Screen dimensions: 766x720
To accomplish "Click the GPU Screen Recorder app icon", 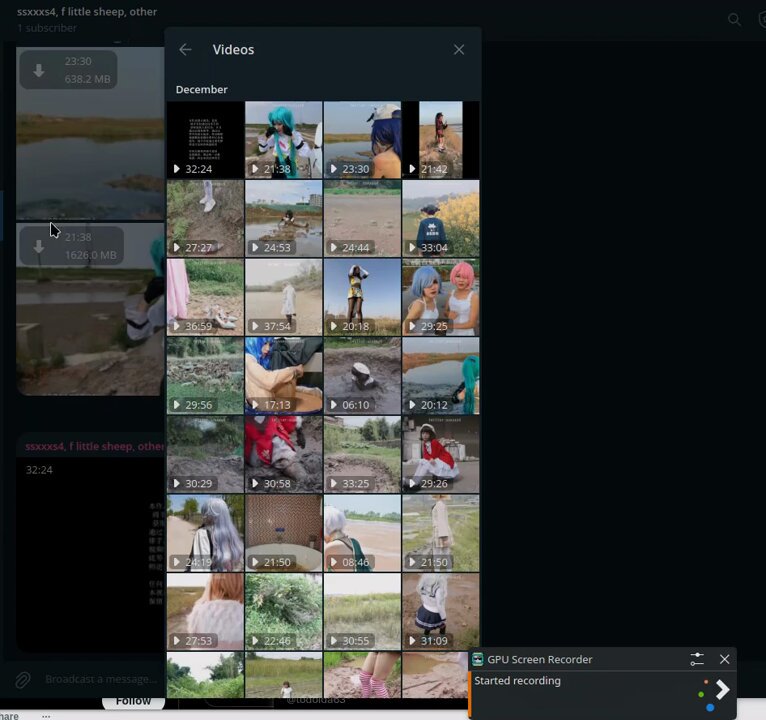I will 478,659.
